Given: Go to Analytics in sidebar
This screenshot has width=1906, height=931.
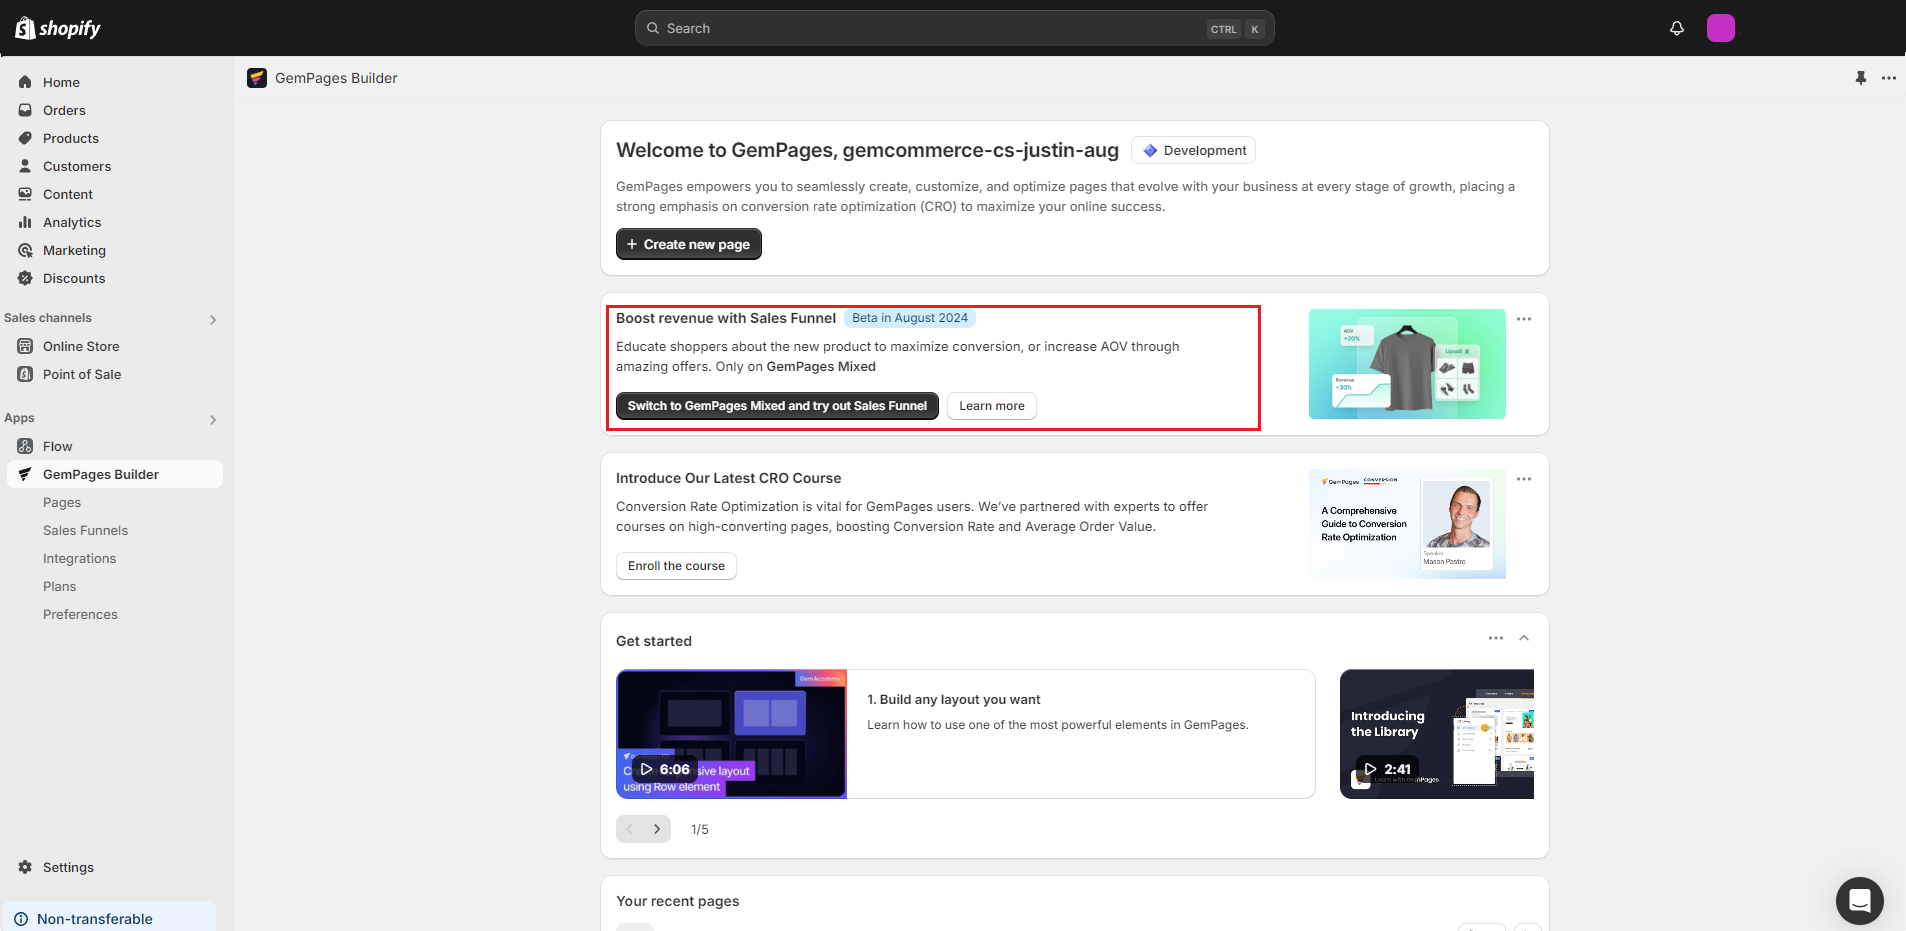Looking at the screenshot, I should click(72, 222).
